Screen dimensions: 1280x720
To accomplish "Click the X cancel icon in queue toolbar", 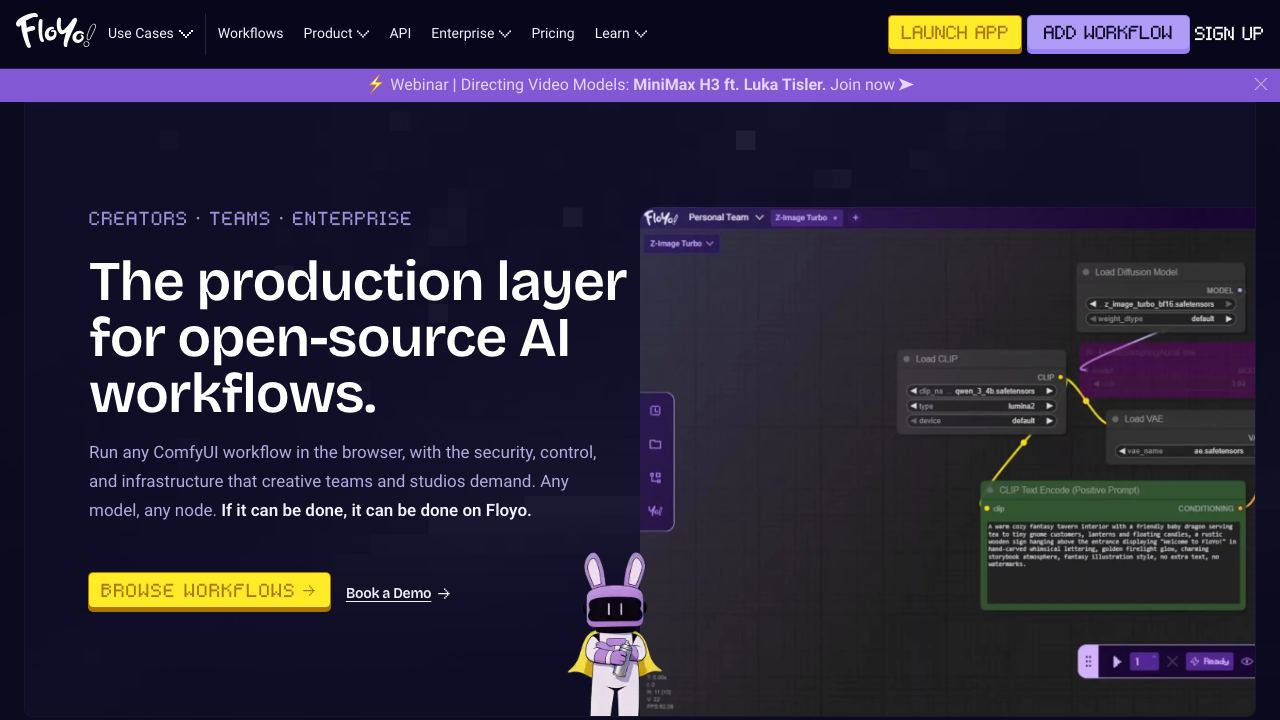I will point(1172,661).
